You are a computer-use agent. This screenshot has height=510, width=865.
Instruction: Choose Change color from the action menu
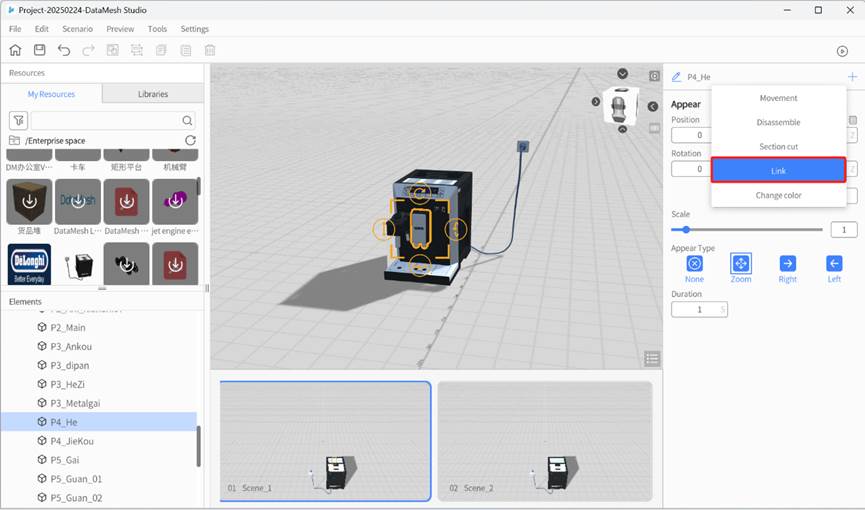[778, 195]
